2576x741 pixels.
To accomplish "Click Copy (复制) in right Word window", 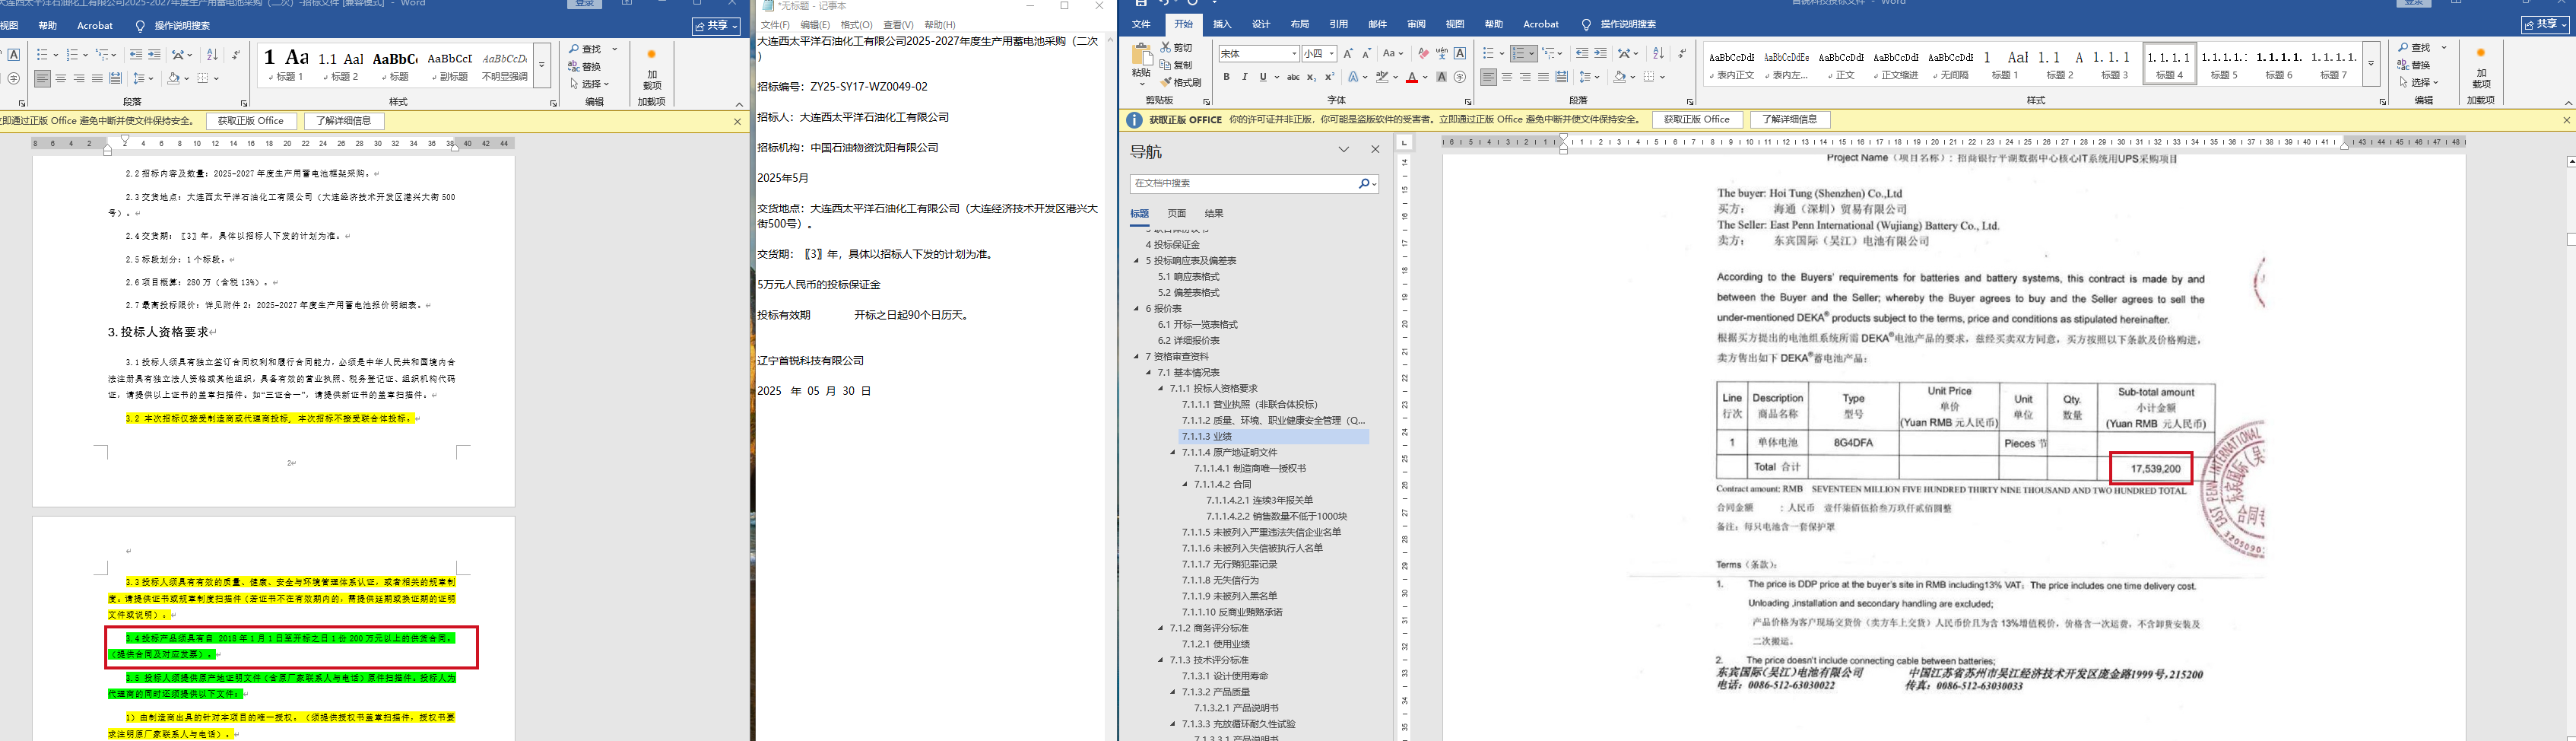I will point(1176,65).
